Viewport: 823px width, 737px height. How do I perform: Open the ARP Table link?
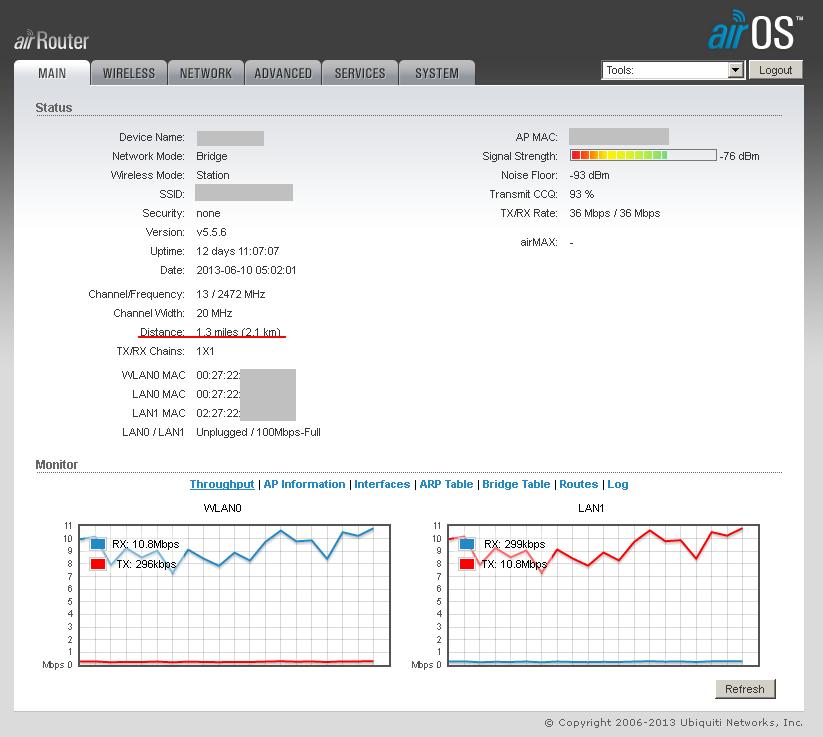point(446,484)
